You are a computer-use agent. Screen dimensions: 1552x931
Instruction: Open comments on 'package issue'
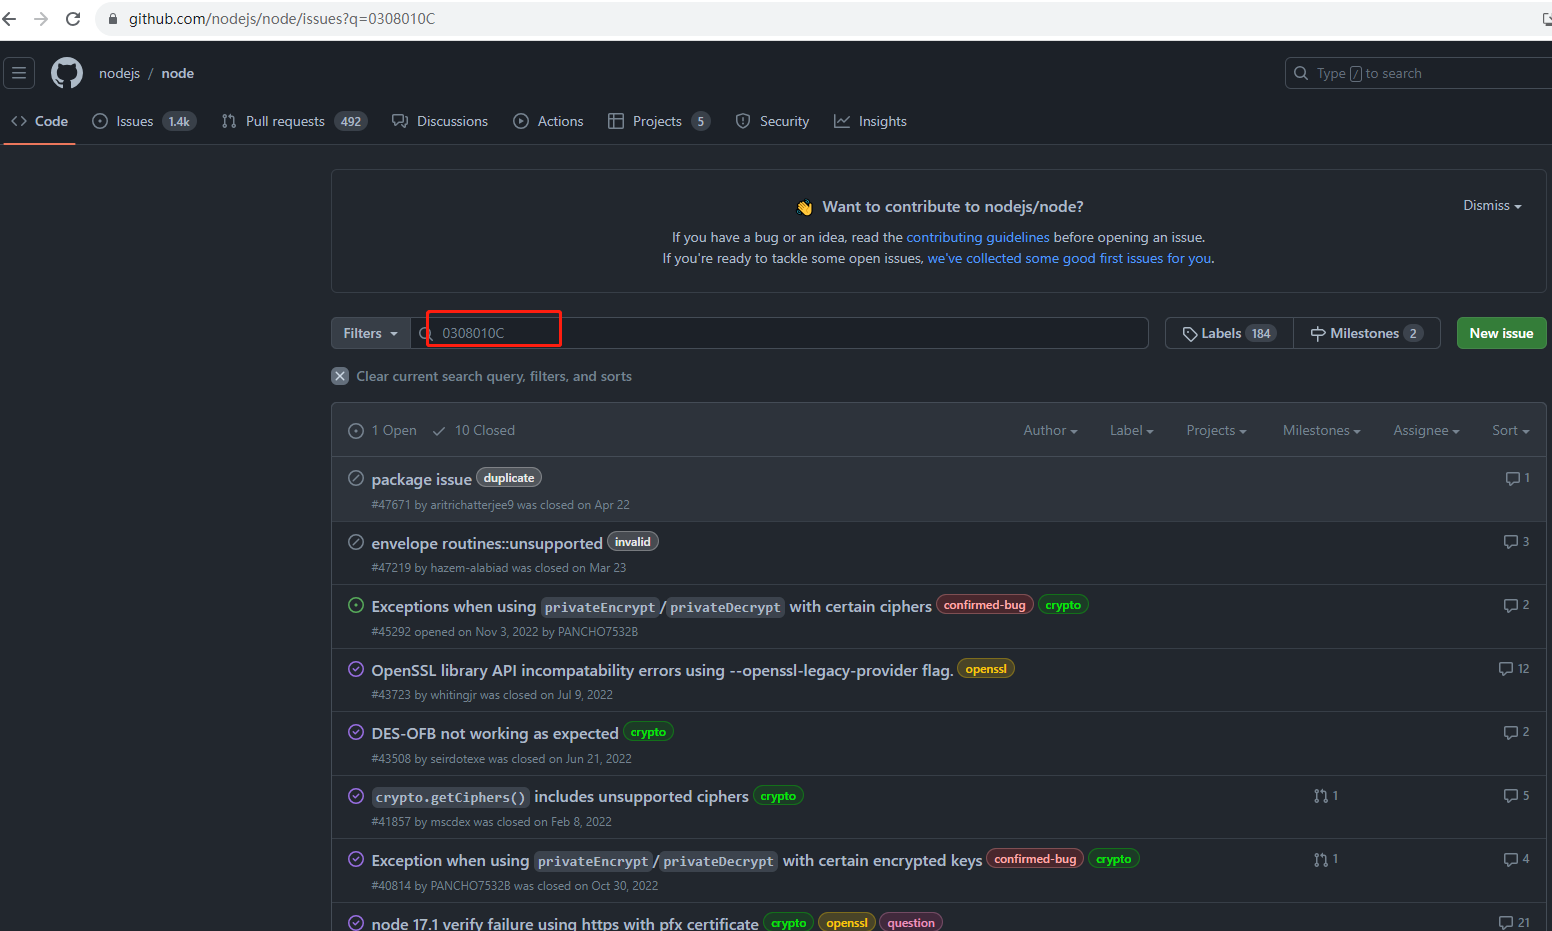click(1517, 478)
